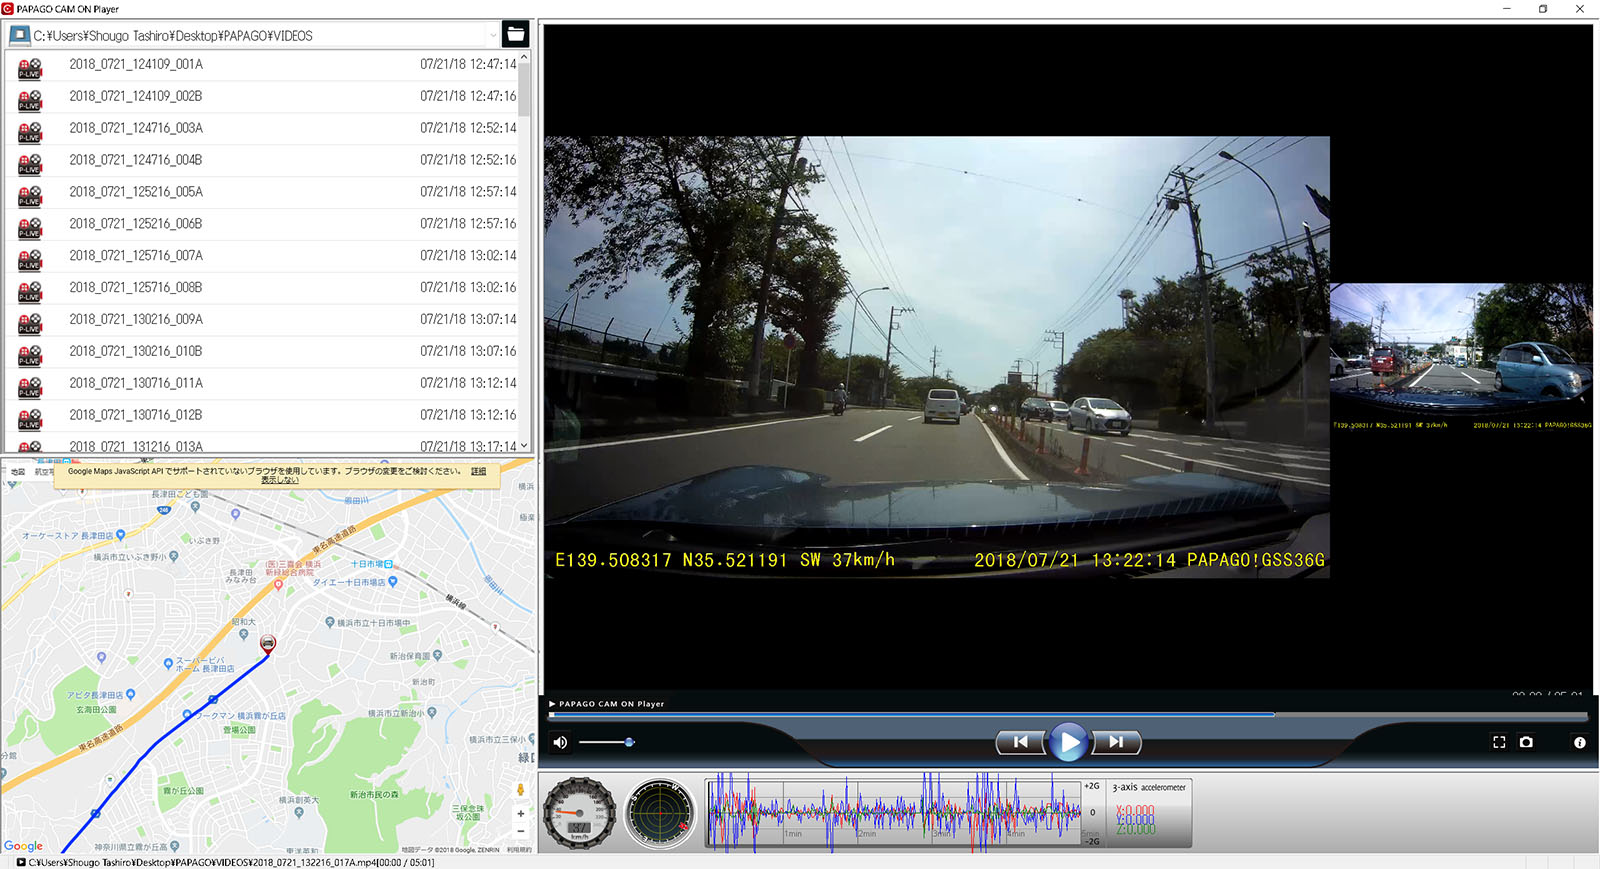Click the red car location marker on map

[268, 643]
